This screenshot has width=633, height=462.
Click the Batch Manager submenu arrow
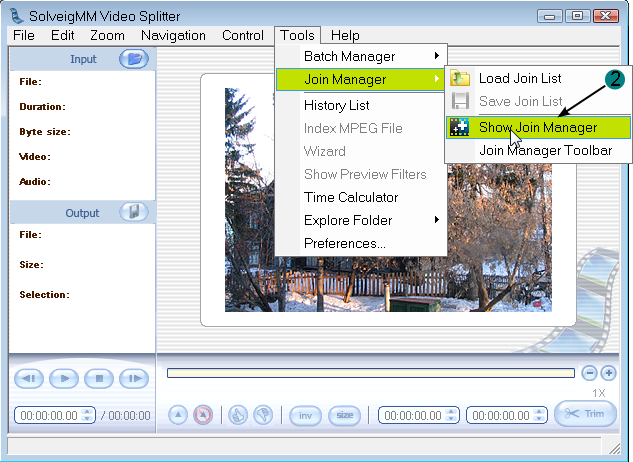tap(437, 56)
